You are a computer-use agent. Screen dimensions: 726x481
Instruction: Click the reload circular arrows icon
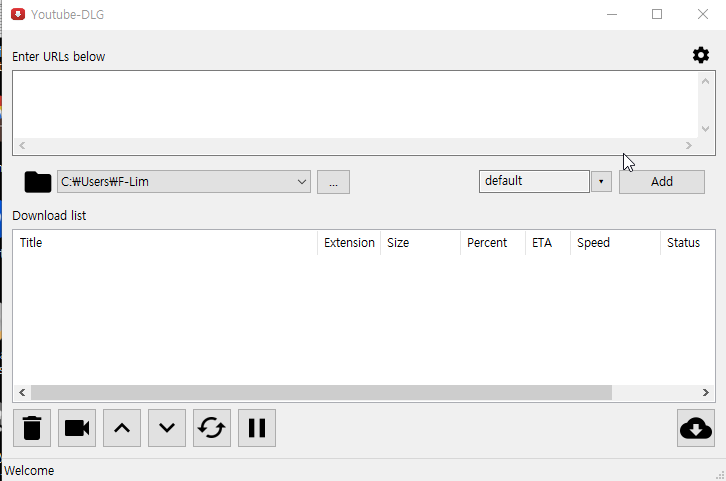click(x=212, y=428)
